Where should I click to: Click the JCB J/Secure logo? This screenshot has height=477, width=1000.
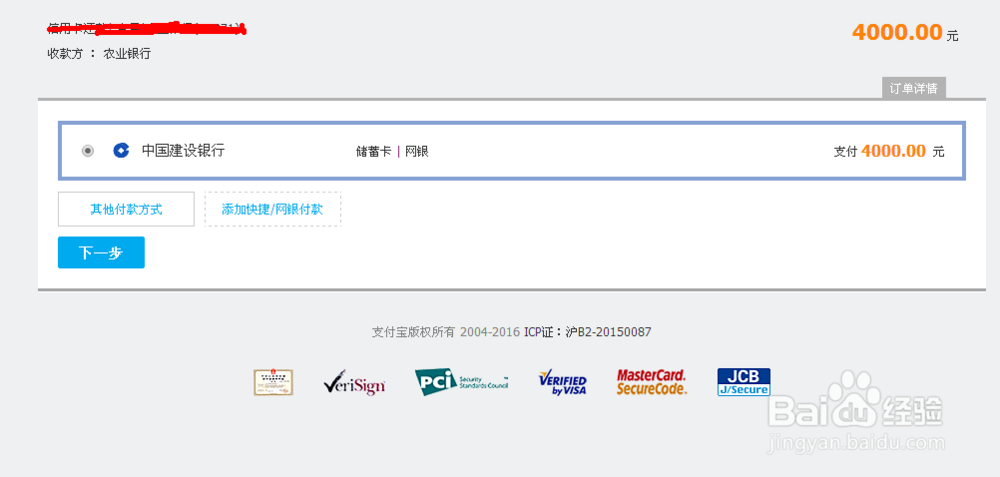744,382
